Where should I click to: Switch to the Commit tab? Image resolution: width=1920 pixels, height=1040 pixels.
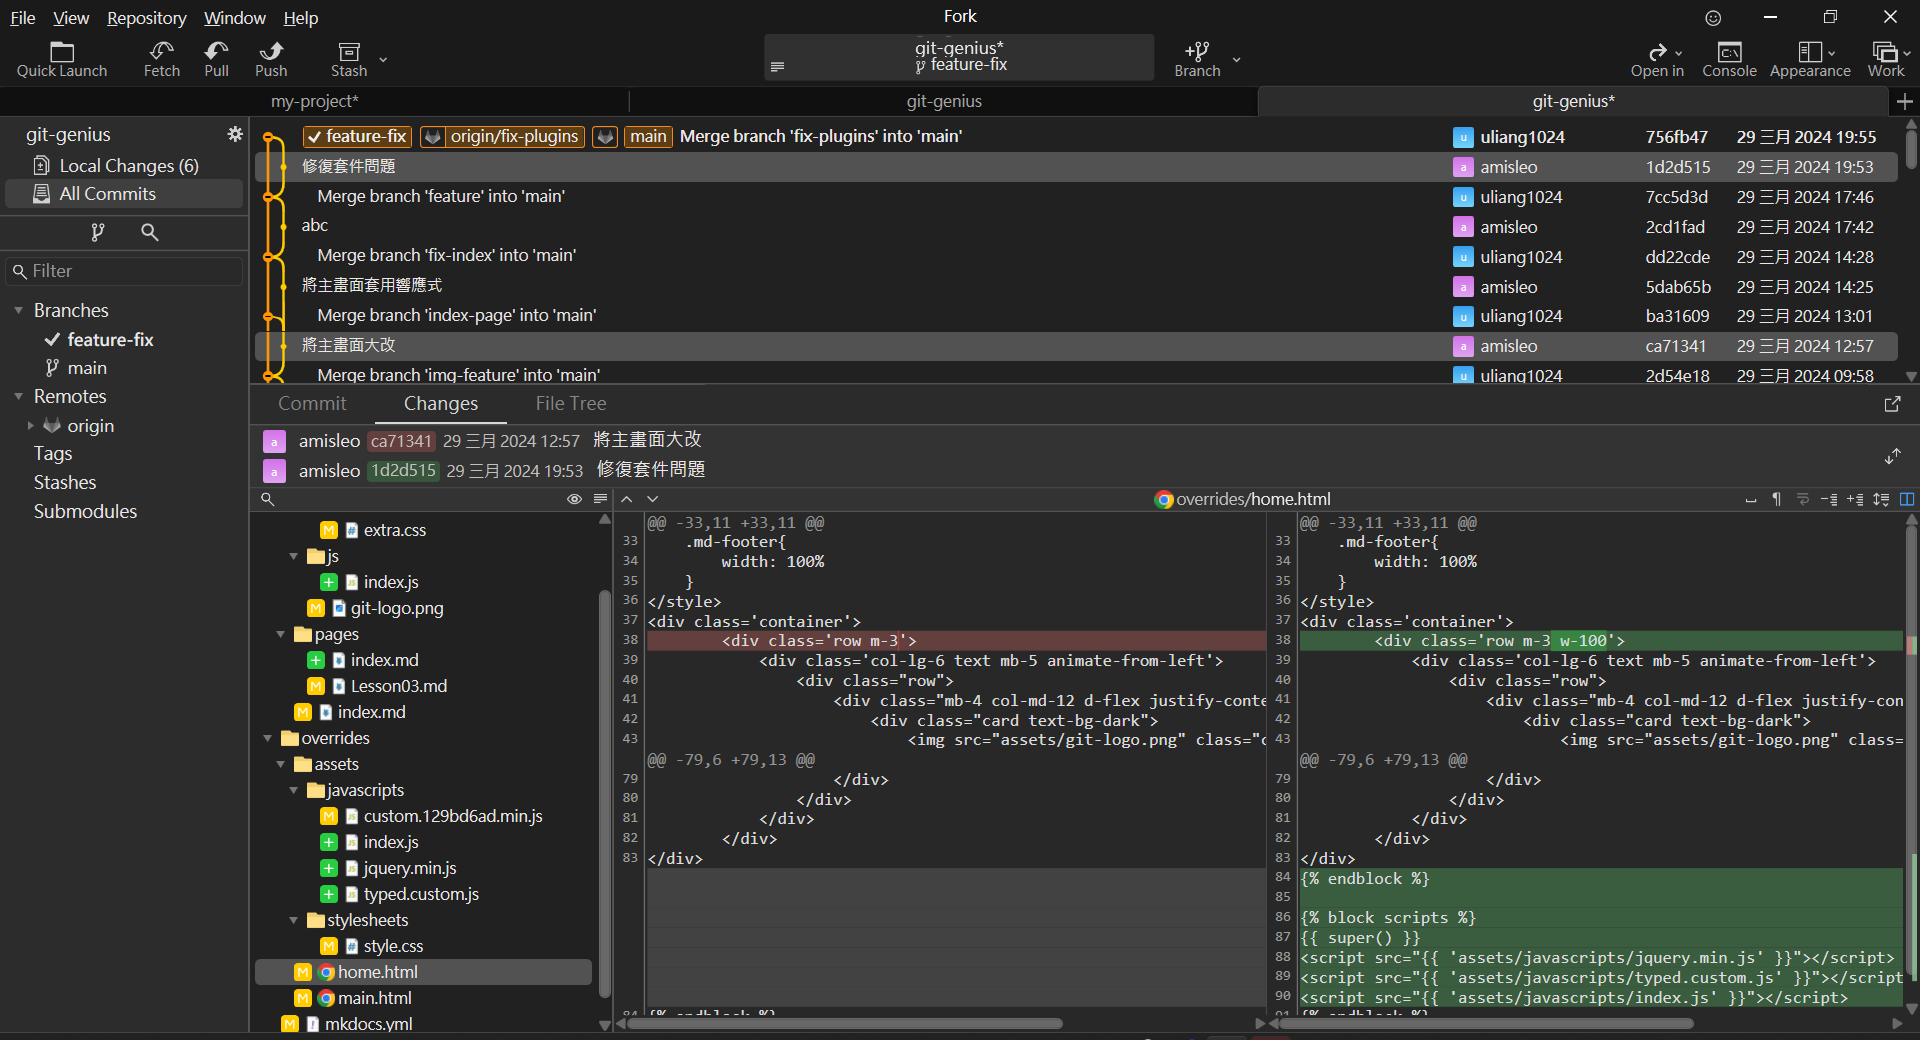click(312, 404)
